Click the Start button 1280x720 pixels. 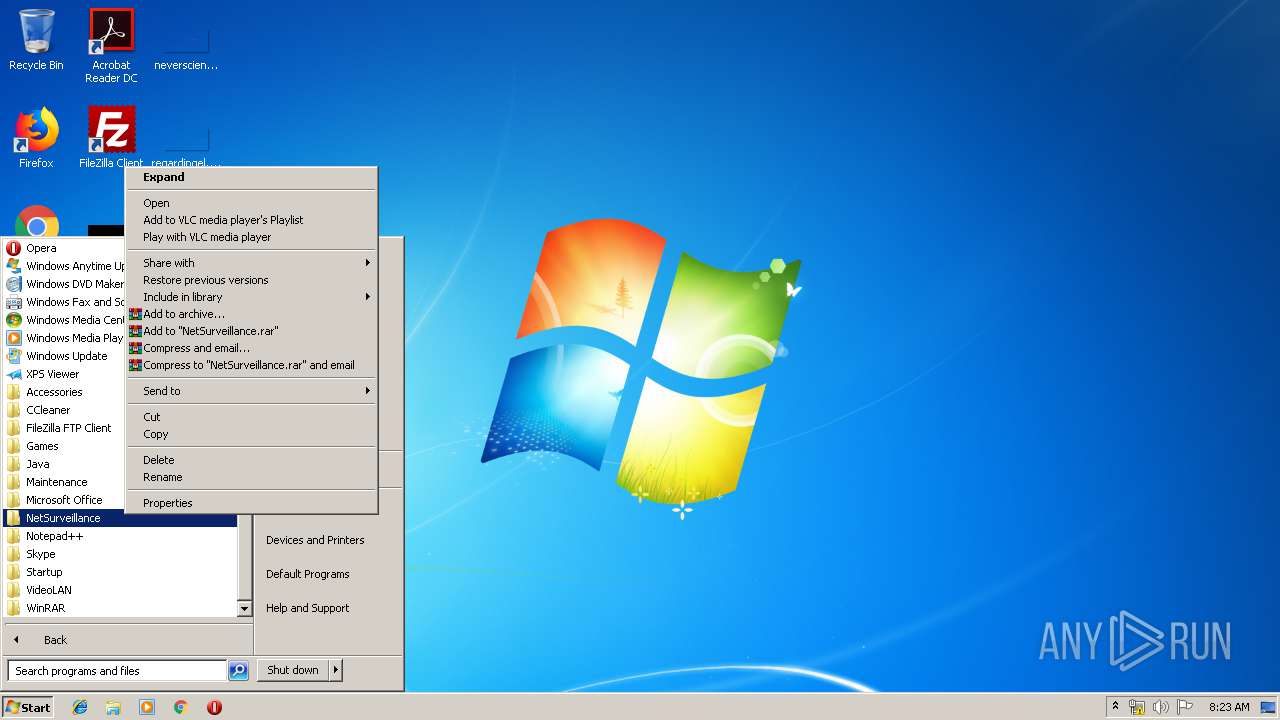click(28, 707)
